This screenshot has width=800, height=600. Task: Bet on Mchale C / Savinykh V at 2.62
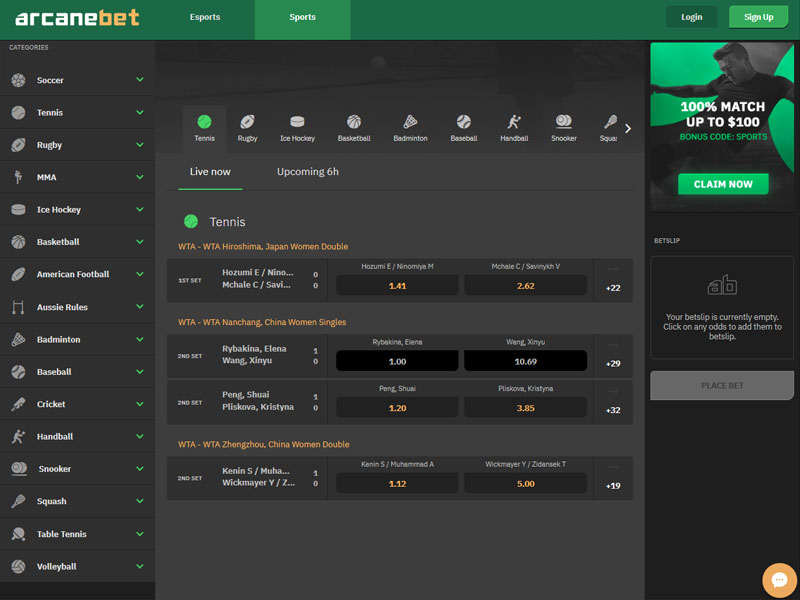526,285
